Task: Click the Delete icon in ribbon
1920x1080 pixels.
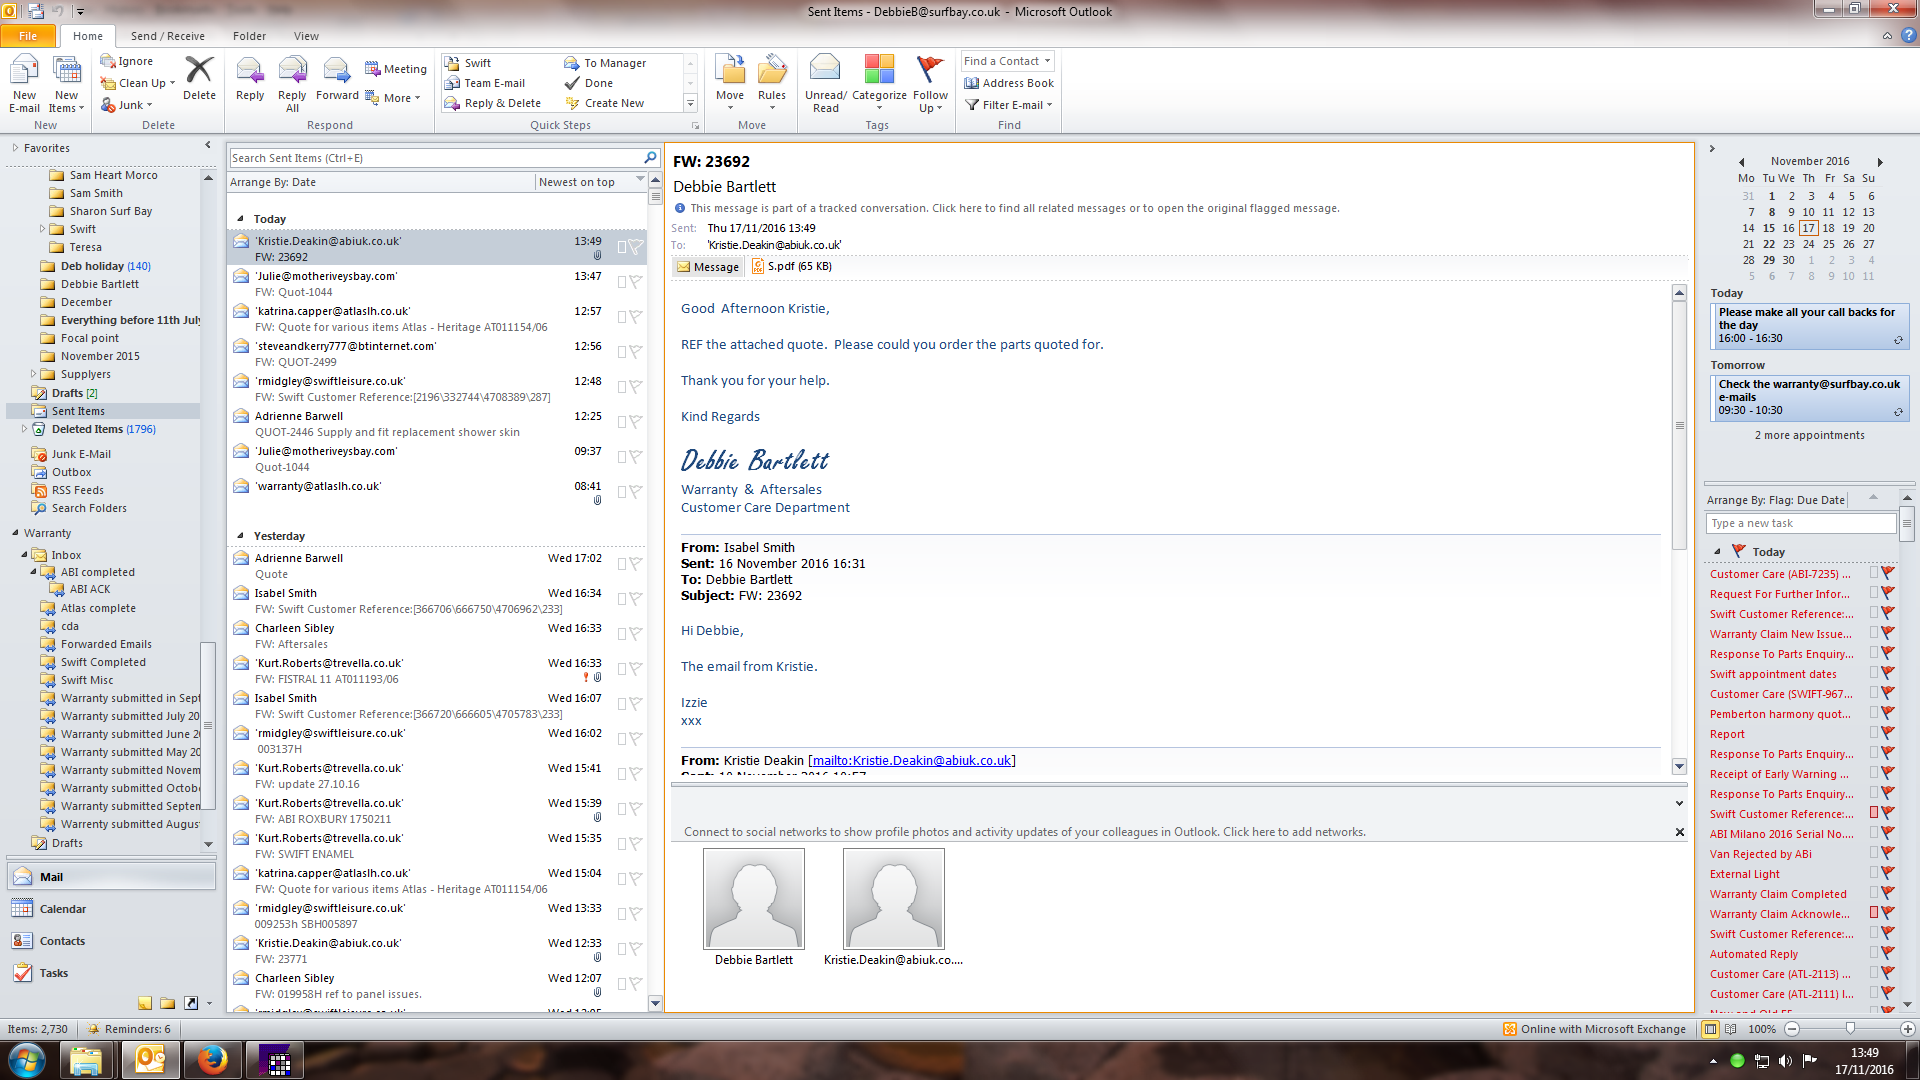Action: tap(199, 72)
